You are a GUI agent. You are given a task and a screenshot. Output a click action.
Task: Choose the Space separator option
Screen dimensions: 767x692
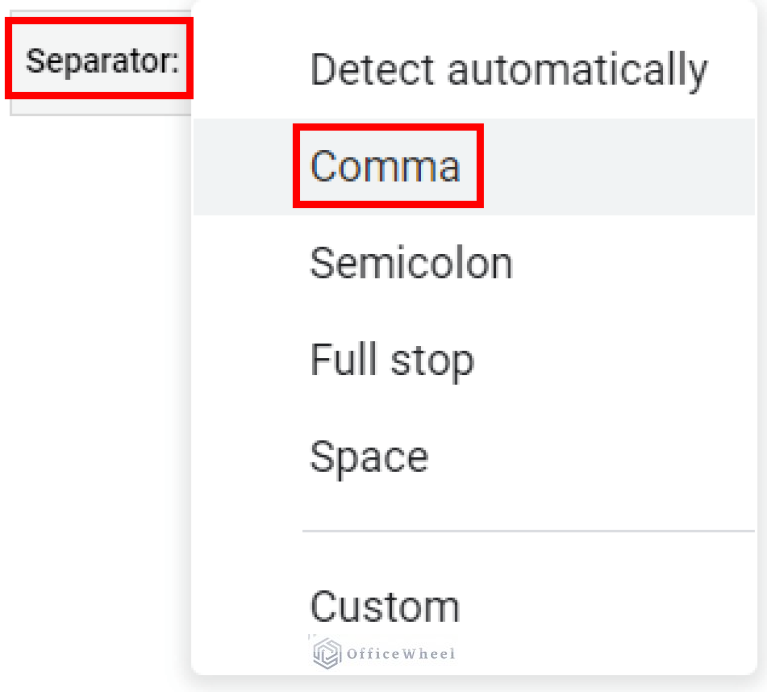point(369,457)
